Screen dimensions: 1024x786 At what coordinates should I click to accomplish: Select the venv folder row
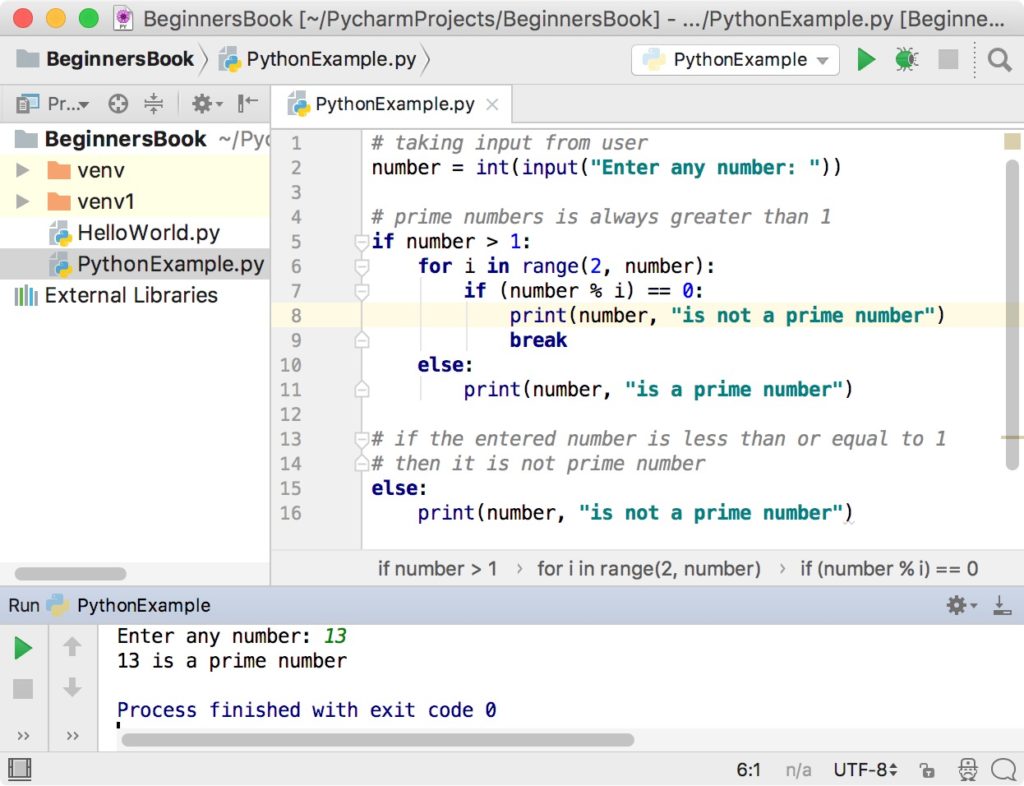coord(135,170)
